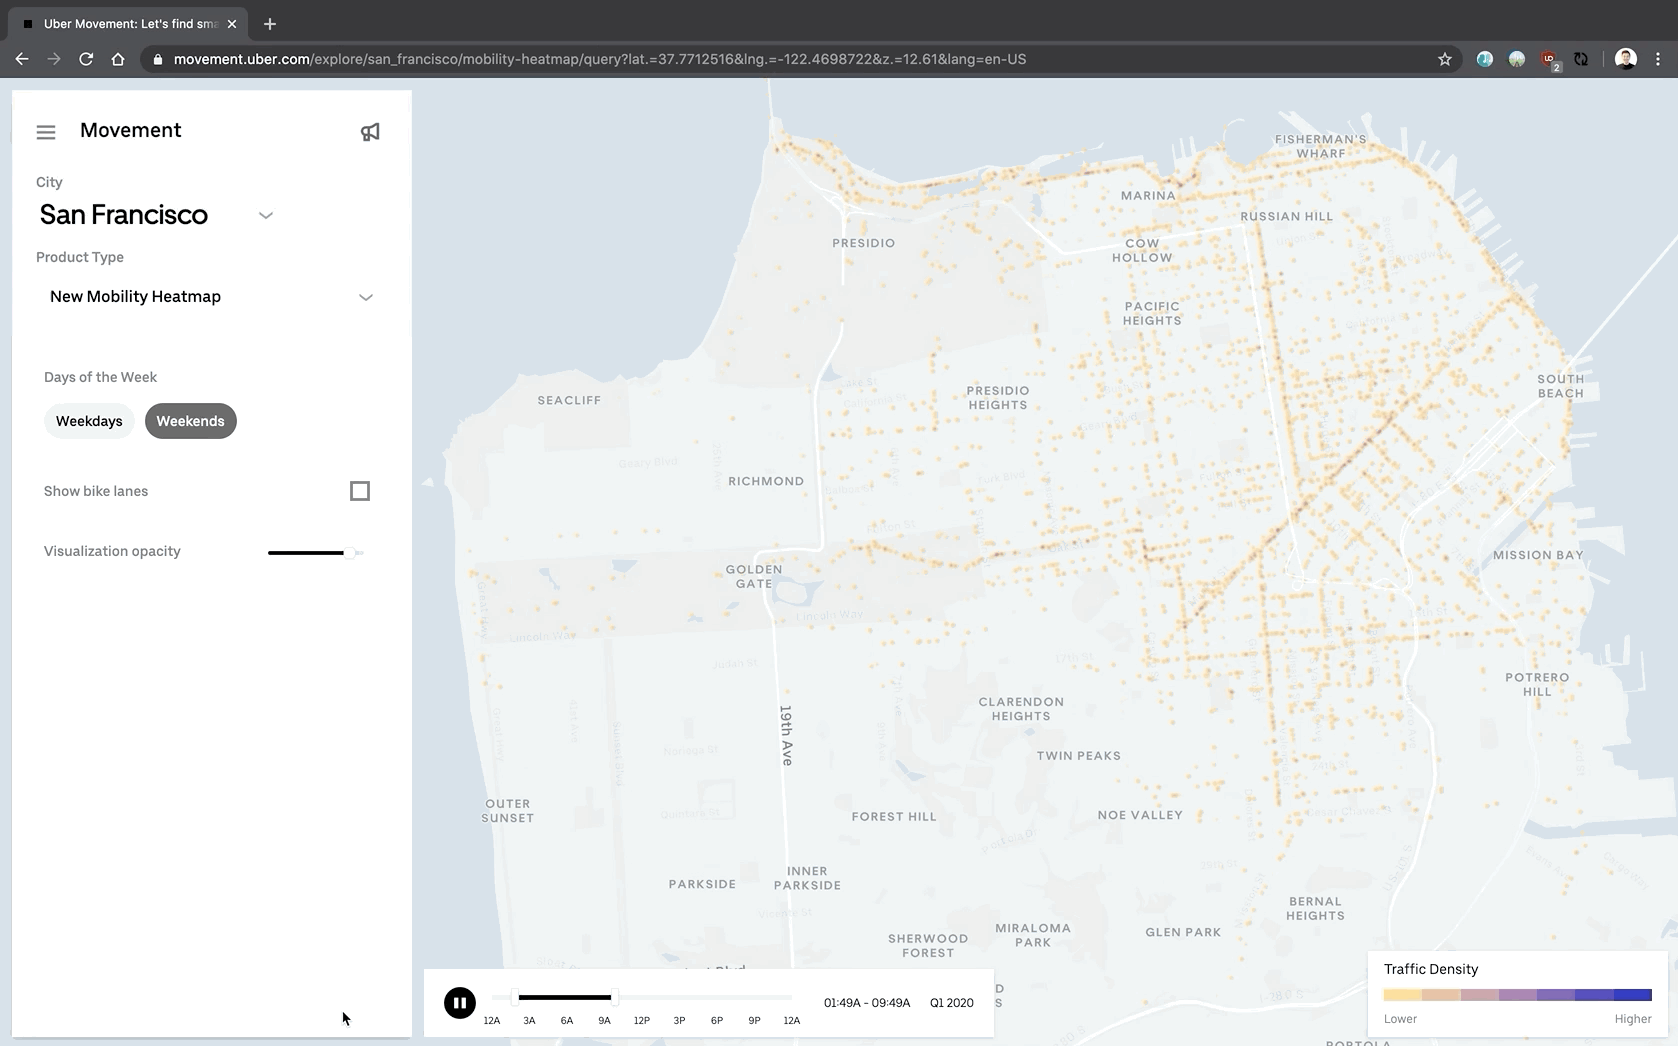Expand the San Francisco city dropdown

tap(265, 215)
